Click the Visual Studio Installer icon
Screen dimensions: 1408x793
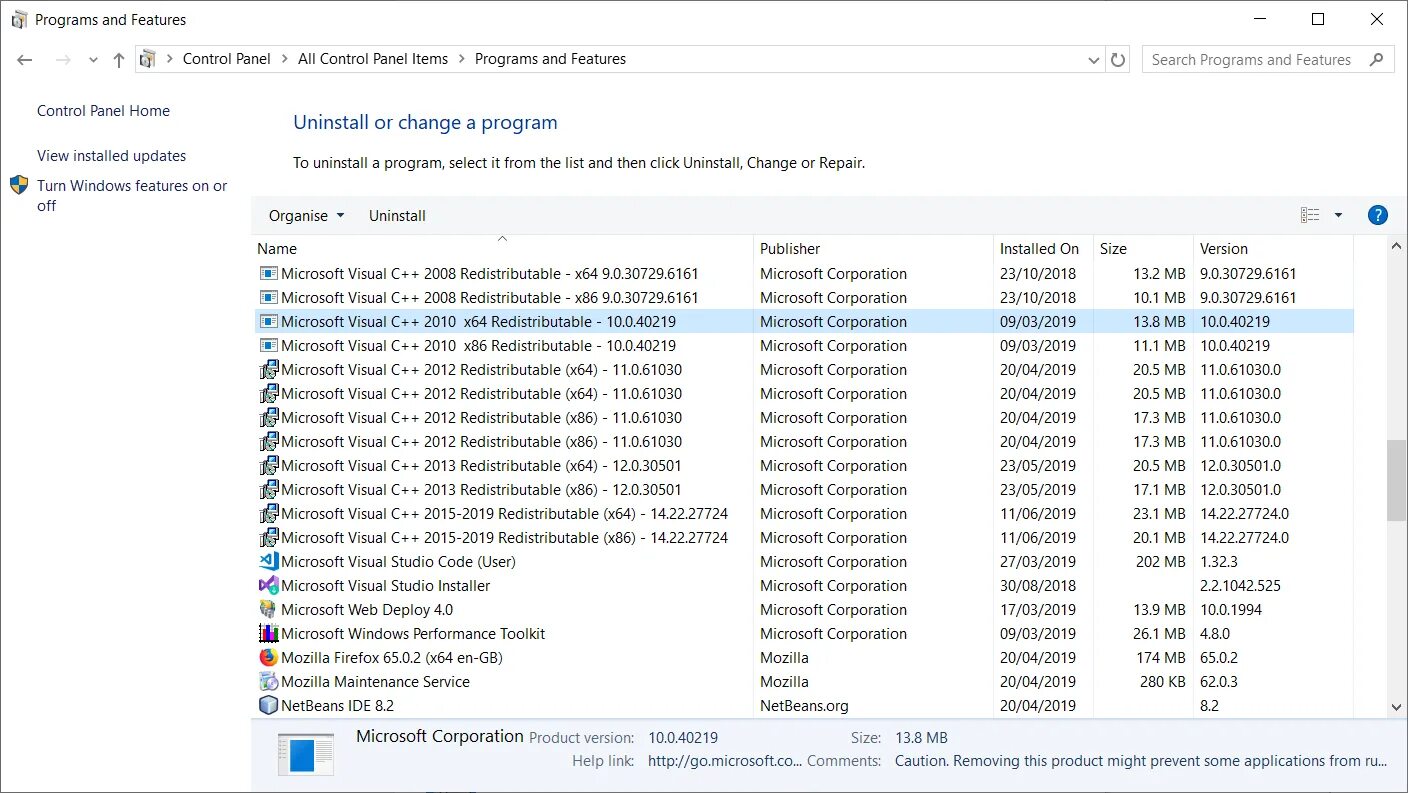[x=268, y=586]
